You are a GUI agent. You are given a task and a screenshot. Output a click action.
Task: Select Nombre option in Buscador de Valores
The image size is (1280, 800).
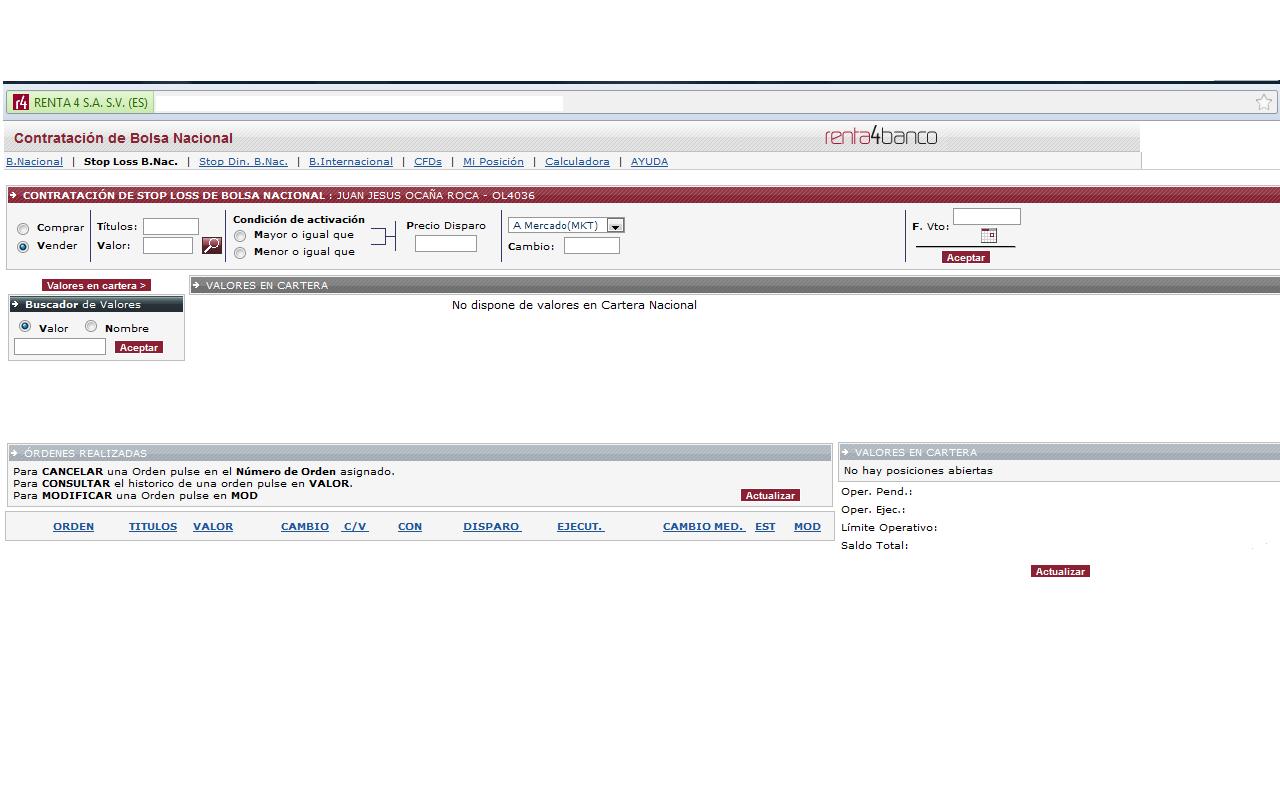(x=91, y=326)
